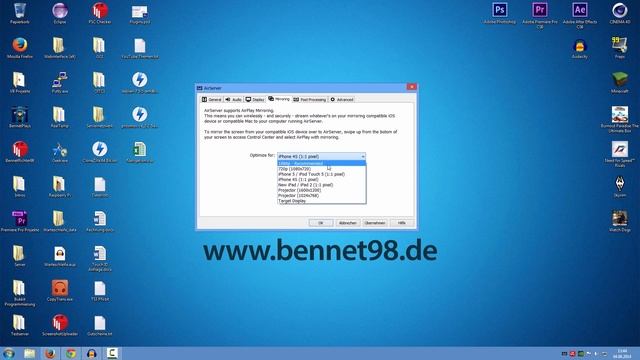Open Firefox from the taskbar
Screen dimensions: 640x360
pyautogui.click(x=50, y=353)
